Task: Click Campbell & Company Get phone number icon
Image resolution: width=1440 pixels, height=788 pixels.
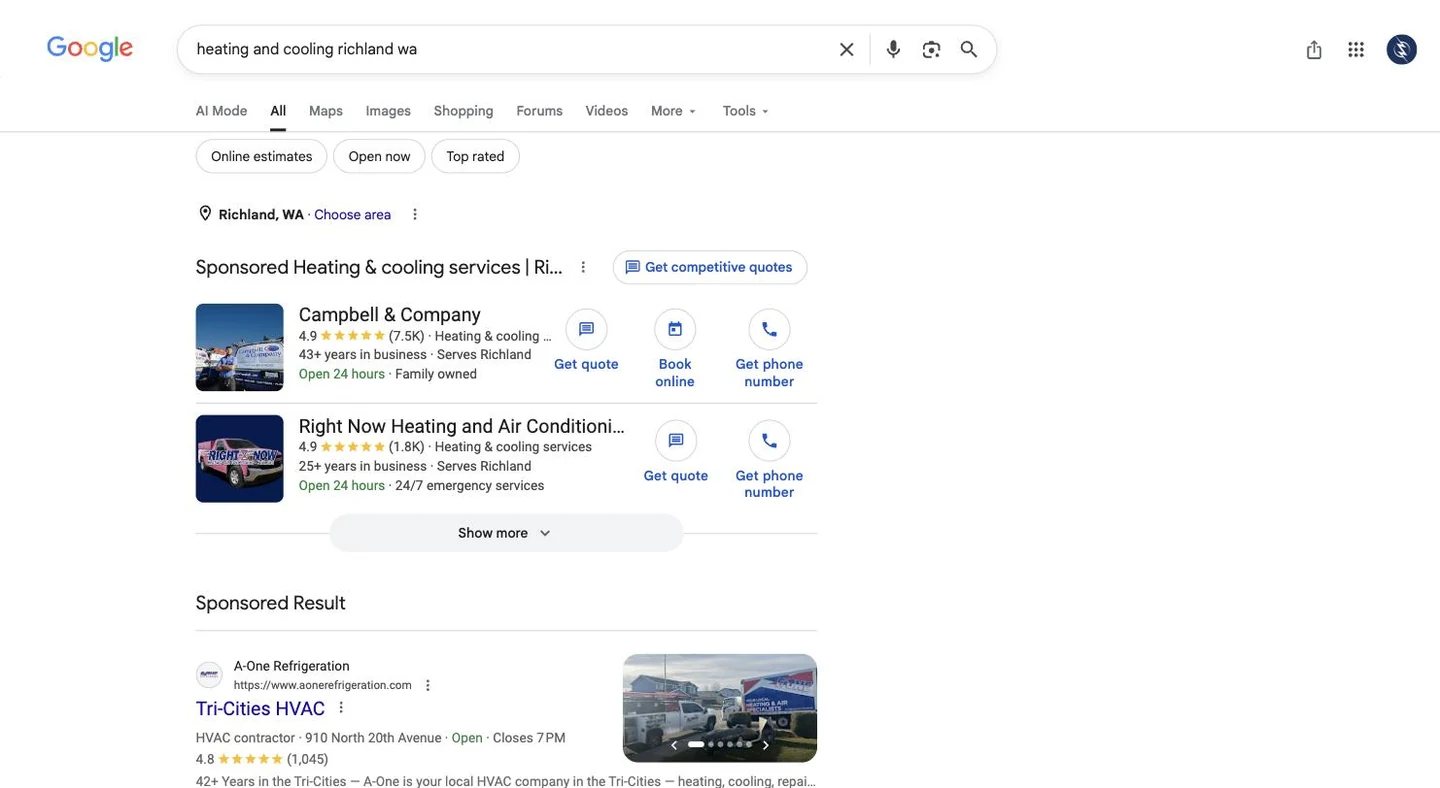Action: pyautogui.click(x=769, y=329)
